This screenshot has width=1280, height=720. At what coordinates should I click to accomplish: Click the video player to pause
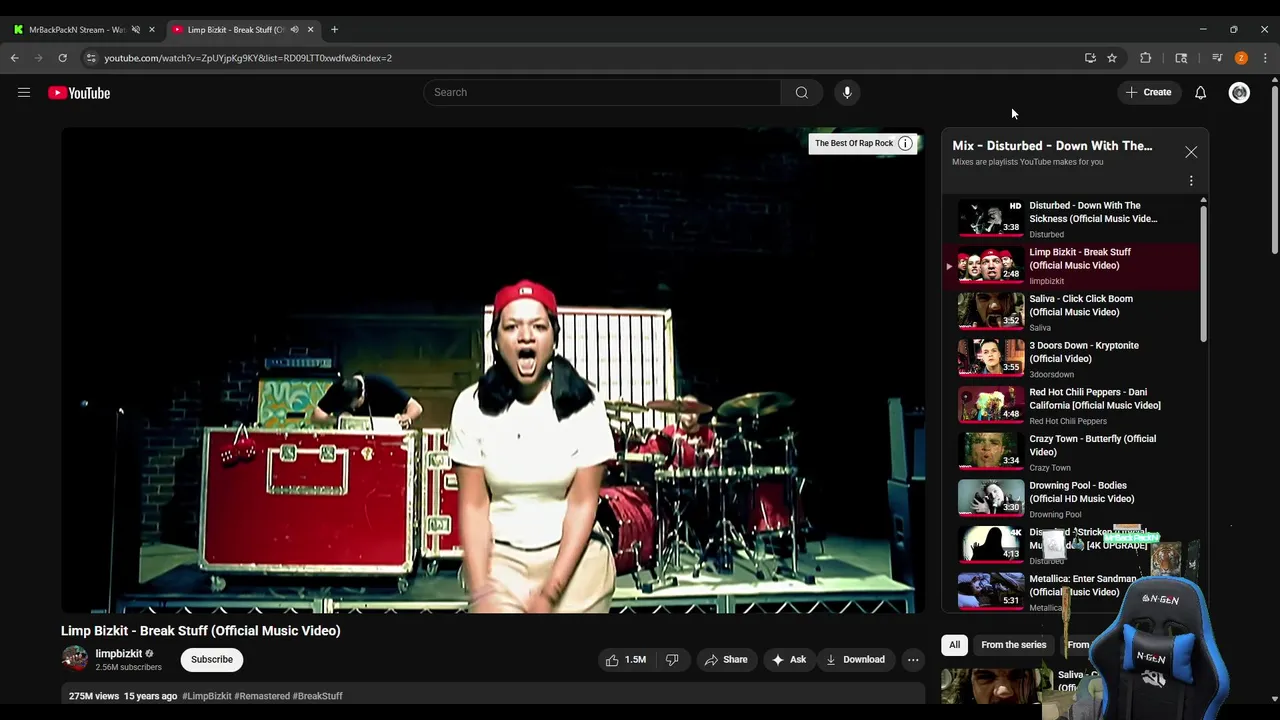[x=493, y=370]
